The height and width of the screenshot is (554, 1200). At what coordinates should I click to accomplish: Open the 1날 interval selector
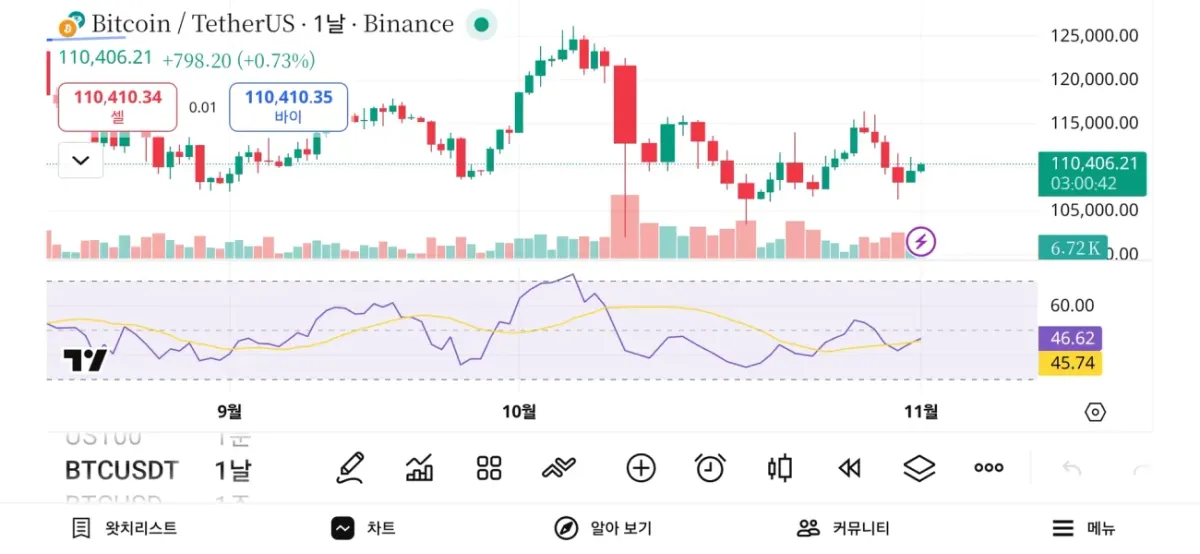click(233, 470)
